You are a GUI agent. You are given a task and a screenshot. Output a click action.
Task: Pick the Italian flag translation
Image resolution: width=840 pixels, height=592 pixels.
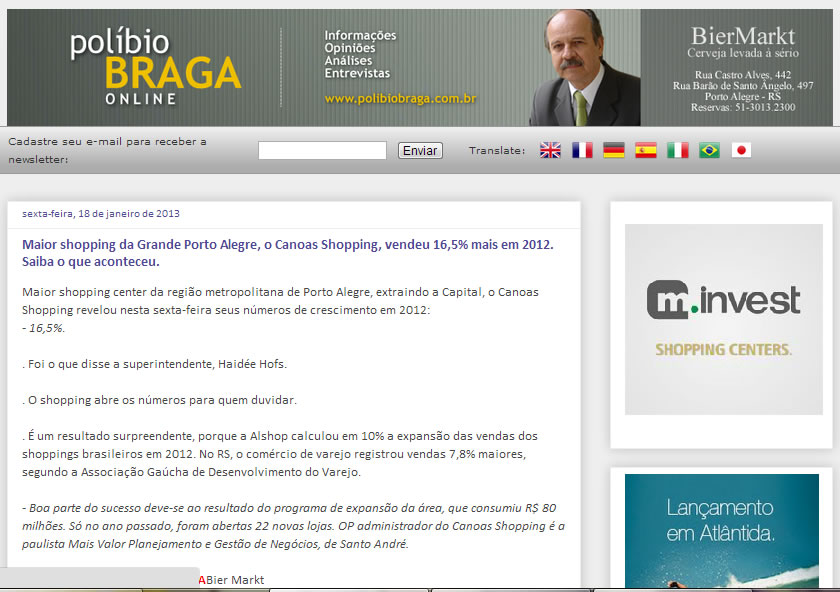click(x=678, y=150)
